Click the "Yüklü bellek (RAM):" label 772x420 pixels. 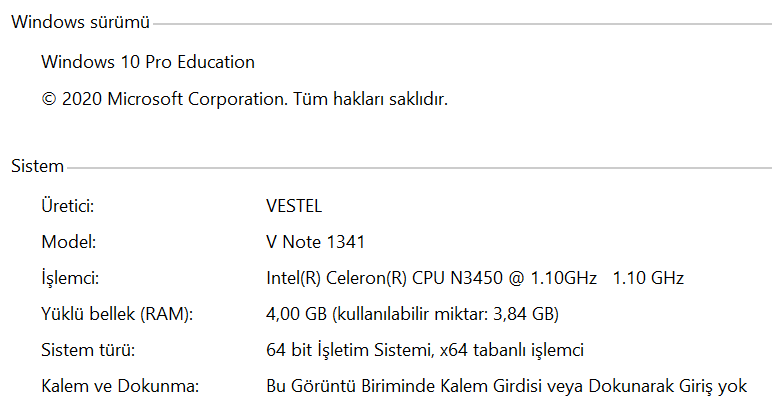point(116,314)
